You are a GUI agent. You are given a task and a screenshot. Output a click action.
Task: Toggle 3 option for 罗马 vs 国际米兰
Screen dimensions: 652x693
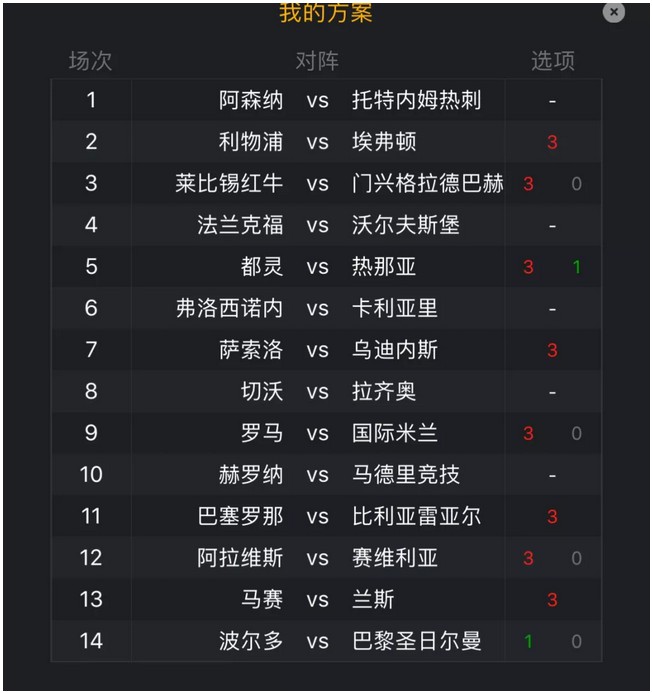click(528, 434)
